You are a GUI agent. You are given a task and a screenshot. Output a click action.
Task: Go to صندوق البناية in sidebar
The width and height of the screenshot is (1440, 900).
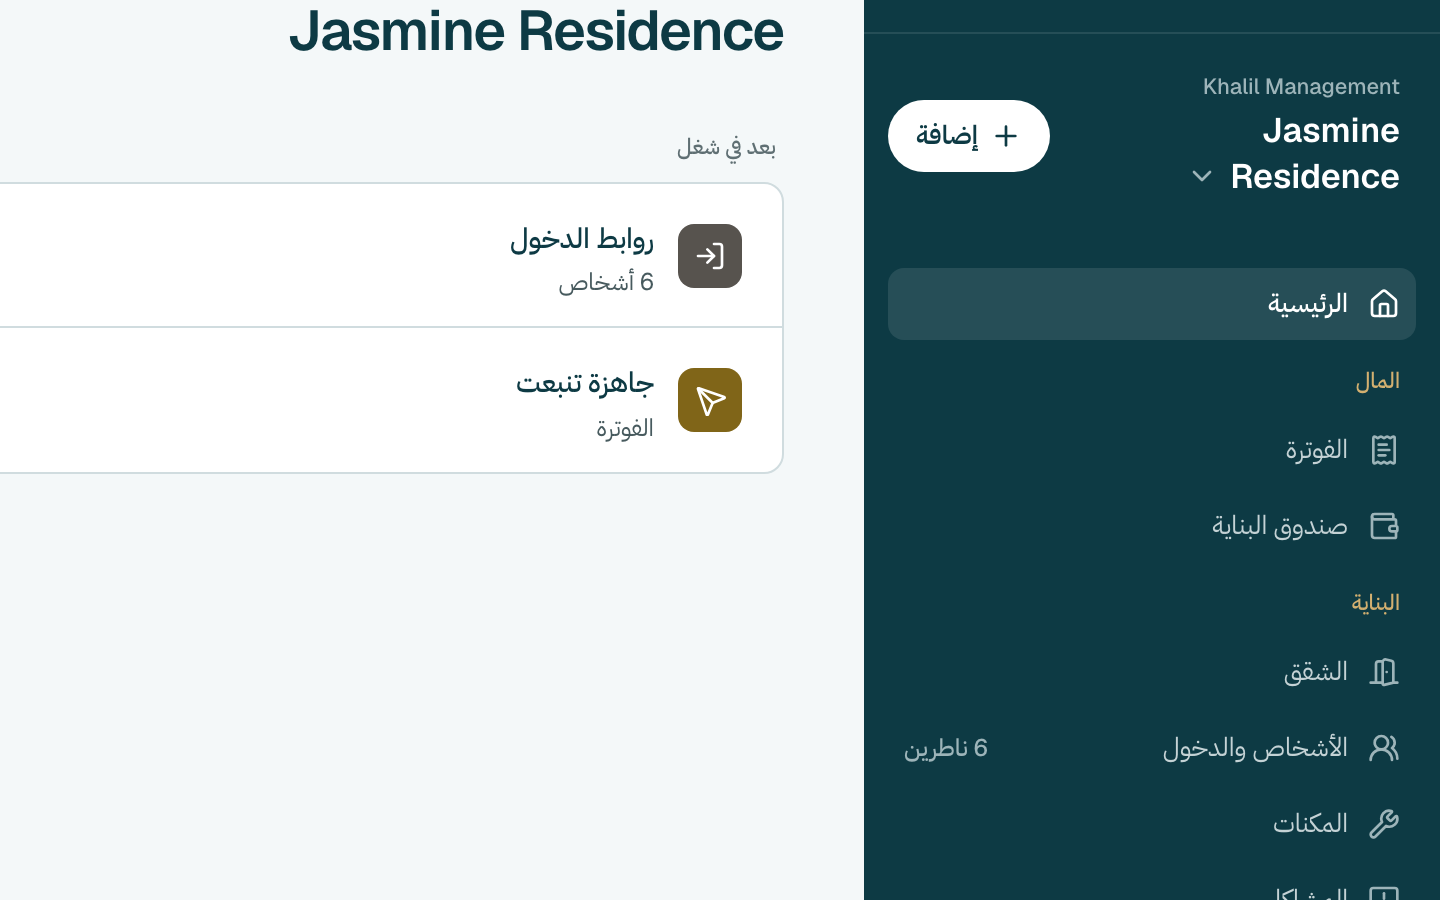click(x=1152, y=526)
